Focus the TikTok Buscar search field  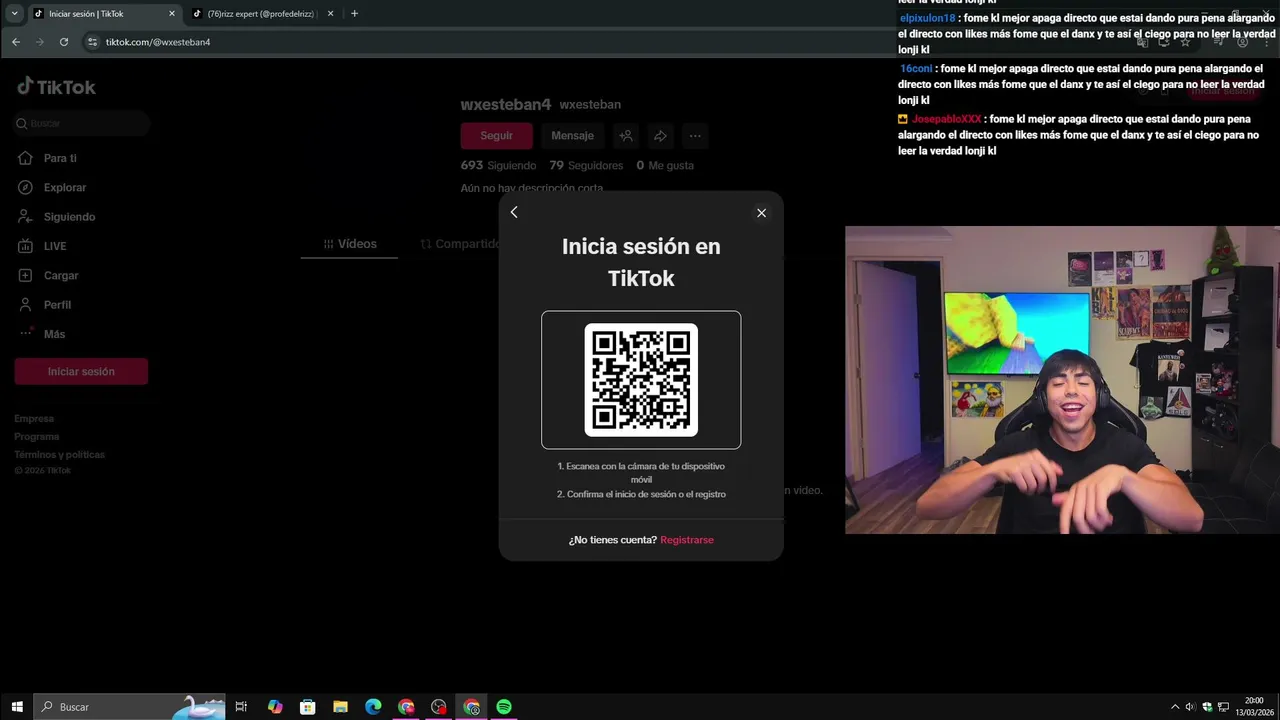[82, 123]
